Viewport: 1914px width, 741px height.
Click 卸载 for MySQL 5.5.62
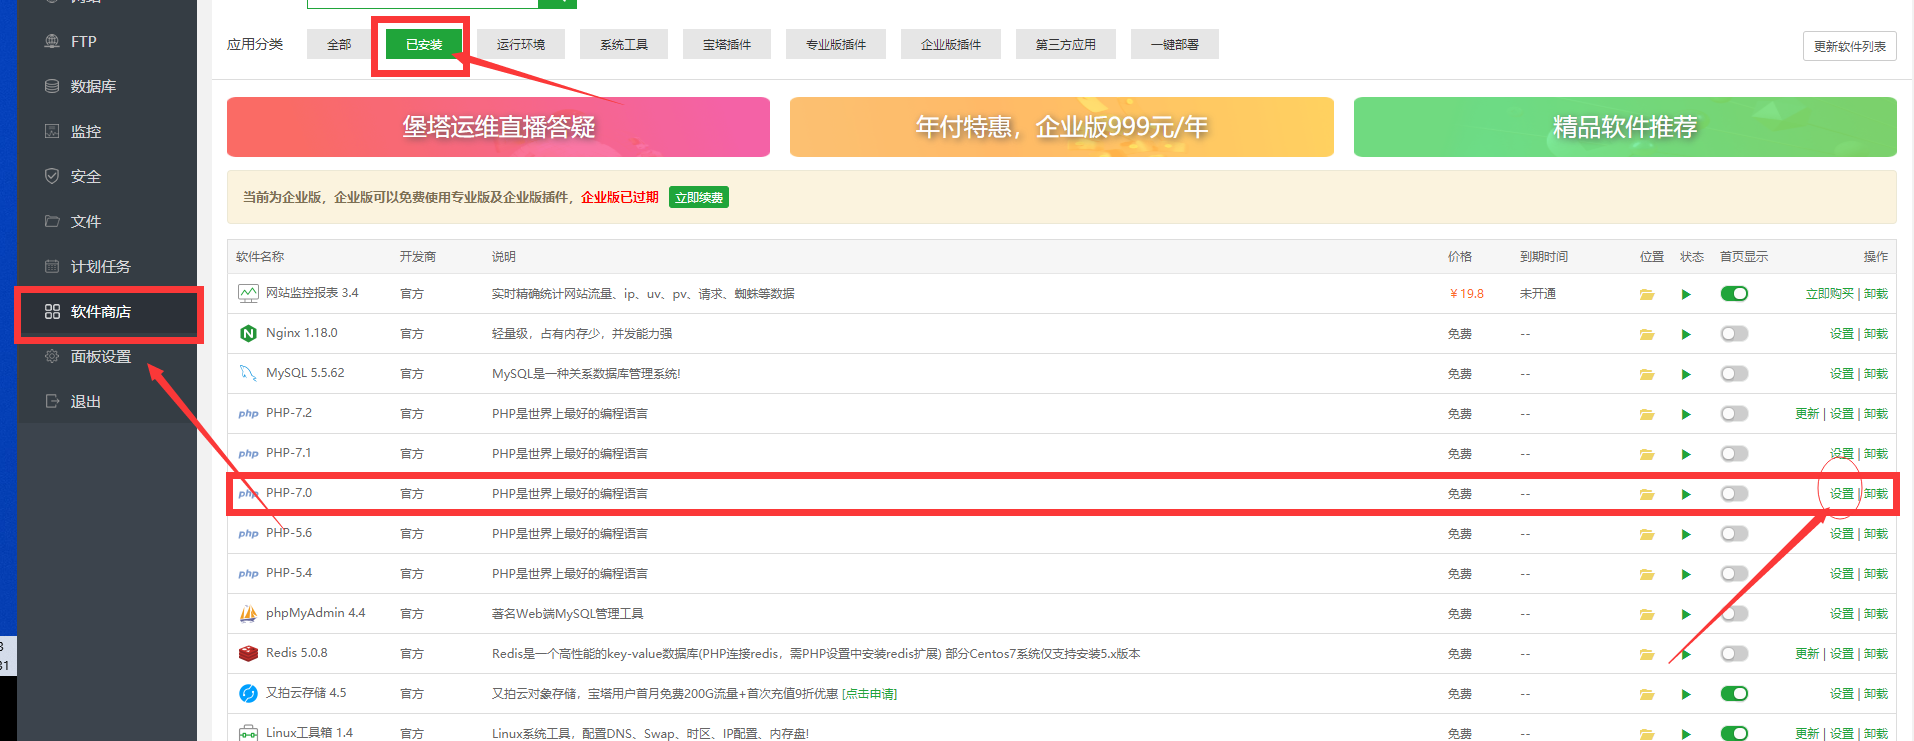(x=1876, y=373)
